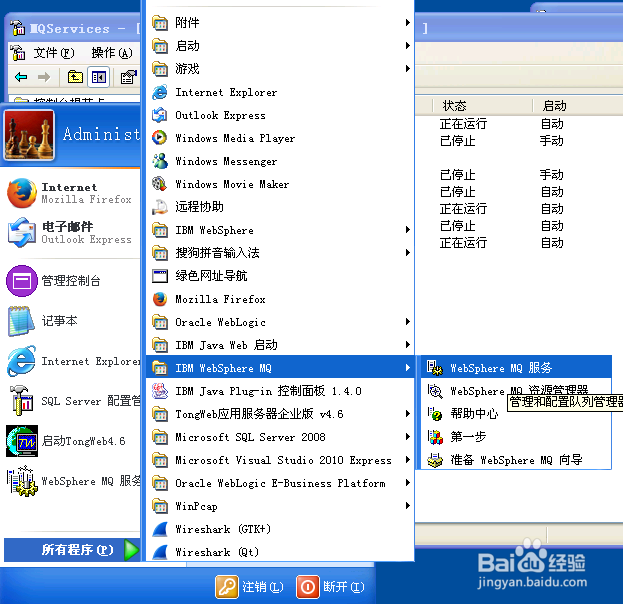
Task: Open 帮助中心 help icon
Action: coord(435,414)
